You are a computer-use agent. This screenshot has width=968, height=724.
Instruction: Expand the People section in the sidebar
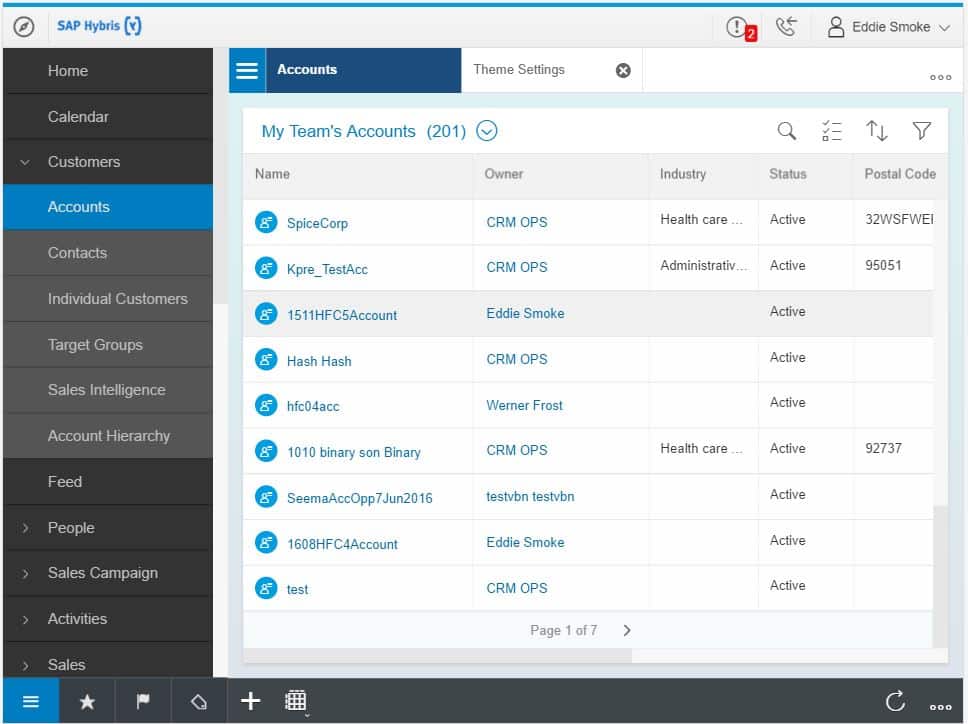coord(70,527)
